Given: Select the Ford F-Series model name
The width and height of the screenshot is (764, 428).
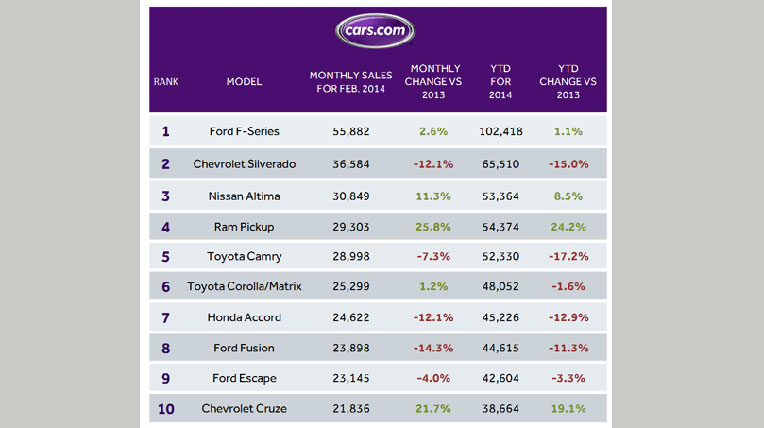Looking at the screenshot, I should point(245,131).
